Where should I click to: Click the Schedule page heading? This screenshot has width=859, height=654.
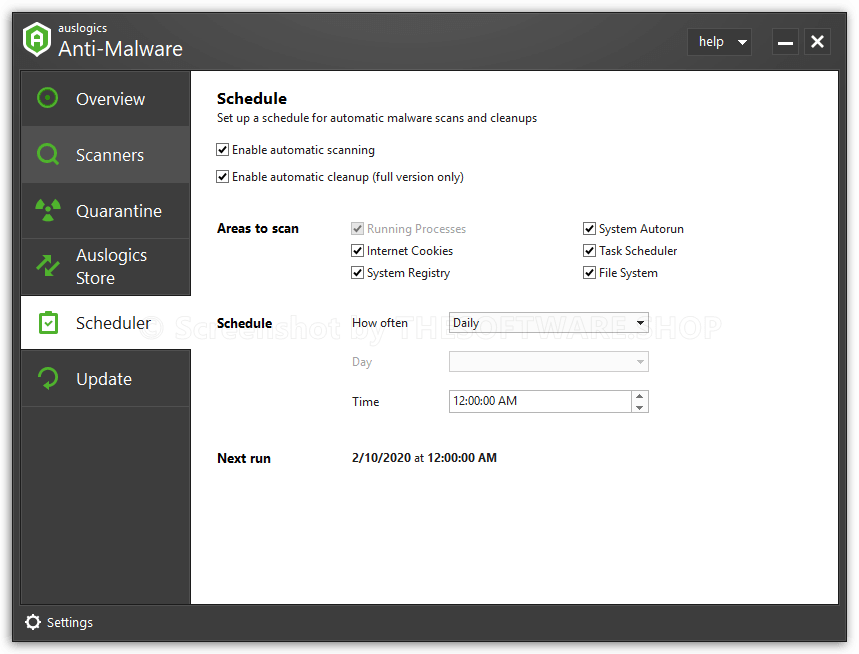pyautogui.click(x=252, y=99)
